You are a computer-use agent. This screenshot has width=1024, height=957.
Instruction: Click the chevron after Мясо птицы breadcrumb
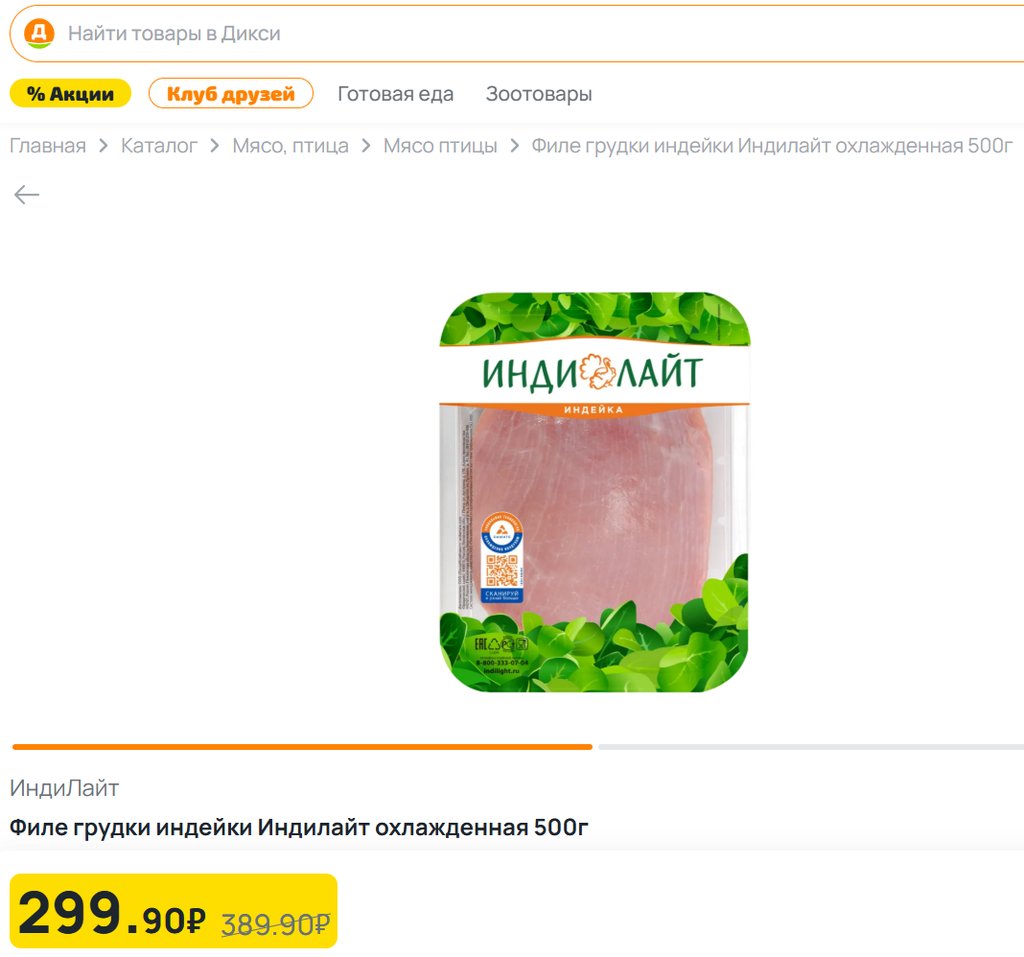514,146
